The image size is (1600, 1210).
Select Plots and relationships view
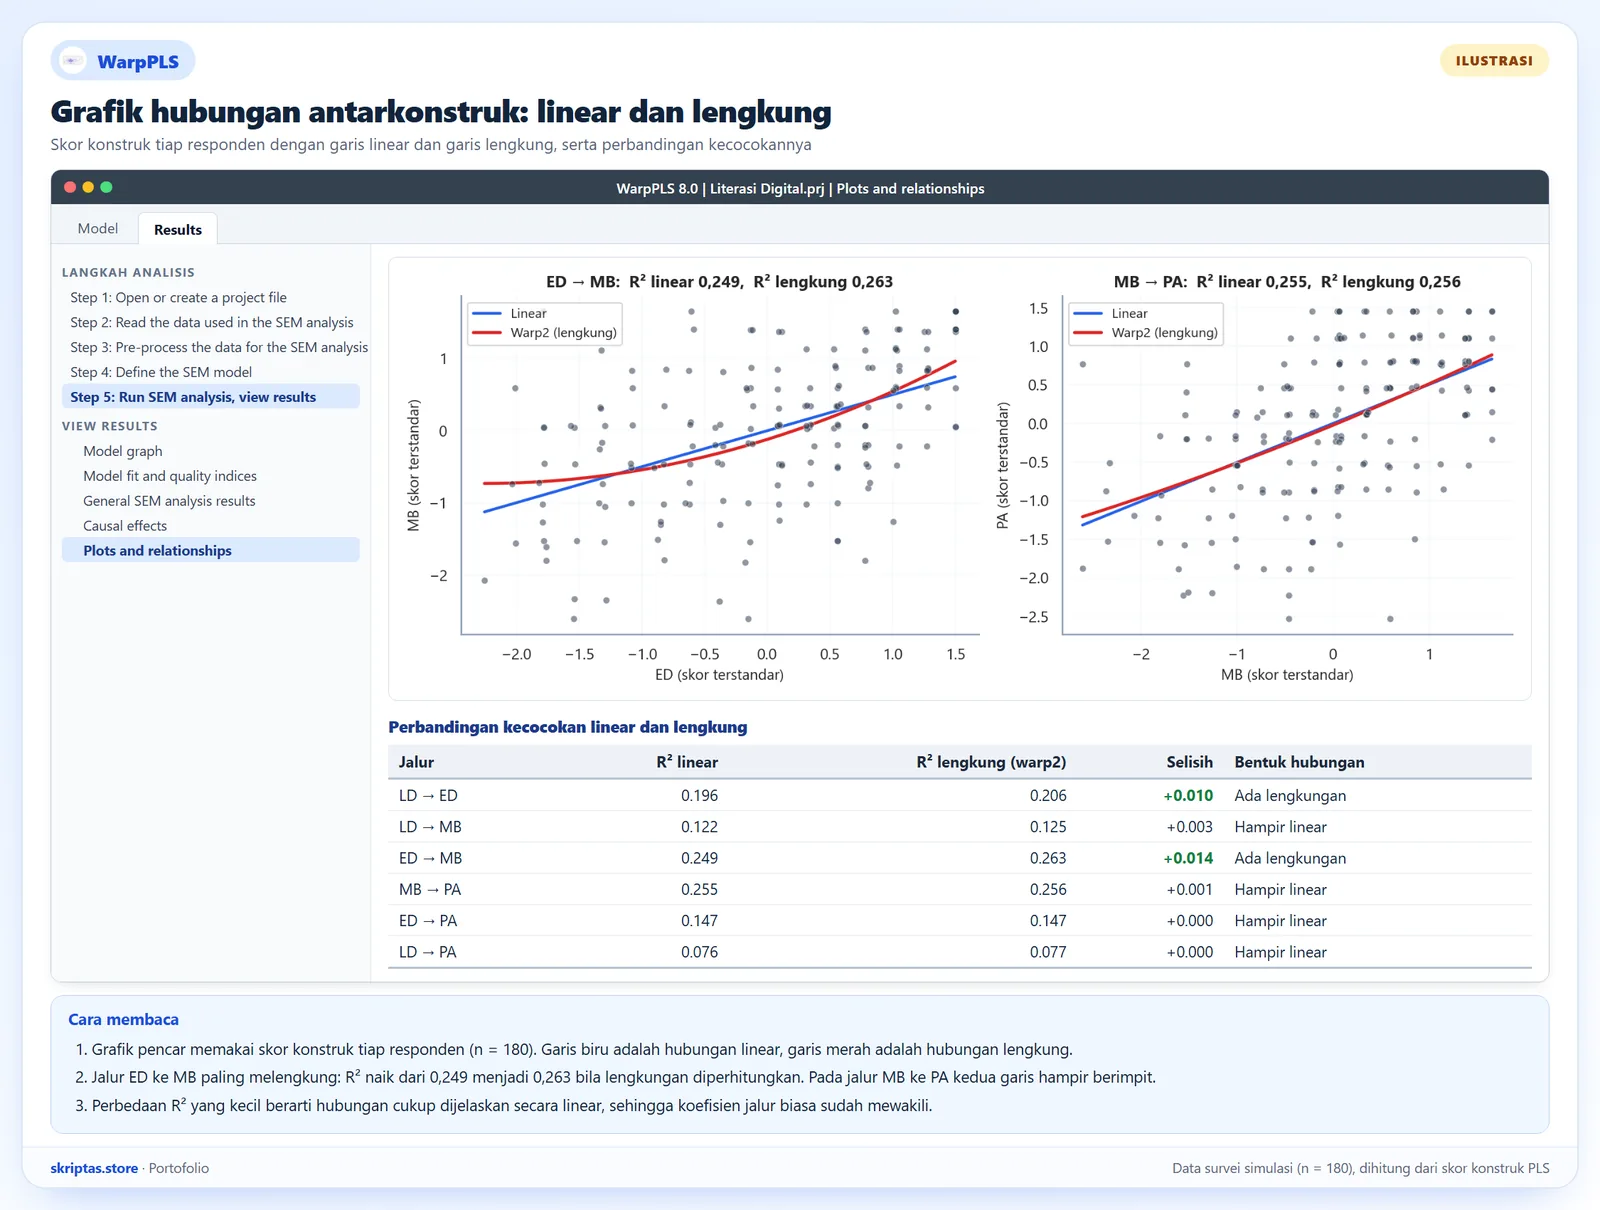210,550
